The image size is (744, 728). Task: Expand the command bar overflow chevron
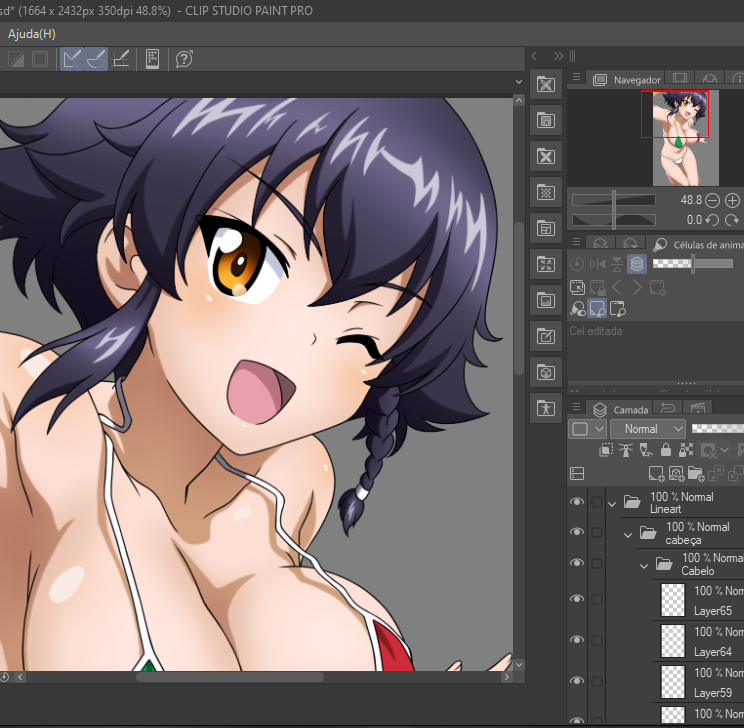coord(519,82)
